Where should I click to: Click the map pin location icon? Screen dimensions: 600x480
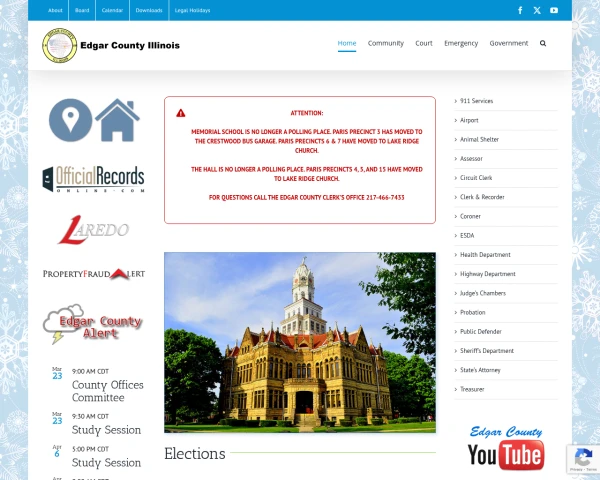(x=70, y=120)
